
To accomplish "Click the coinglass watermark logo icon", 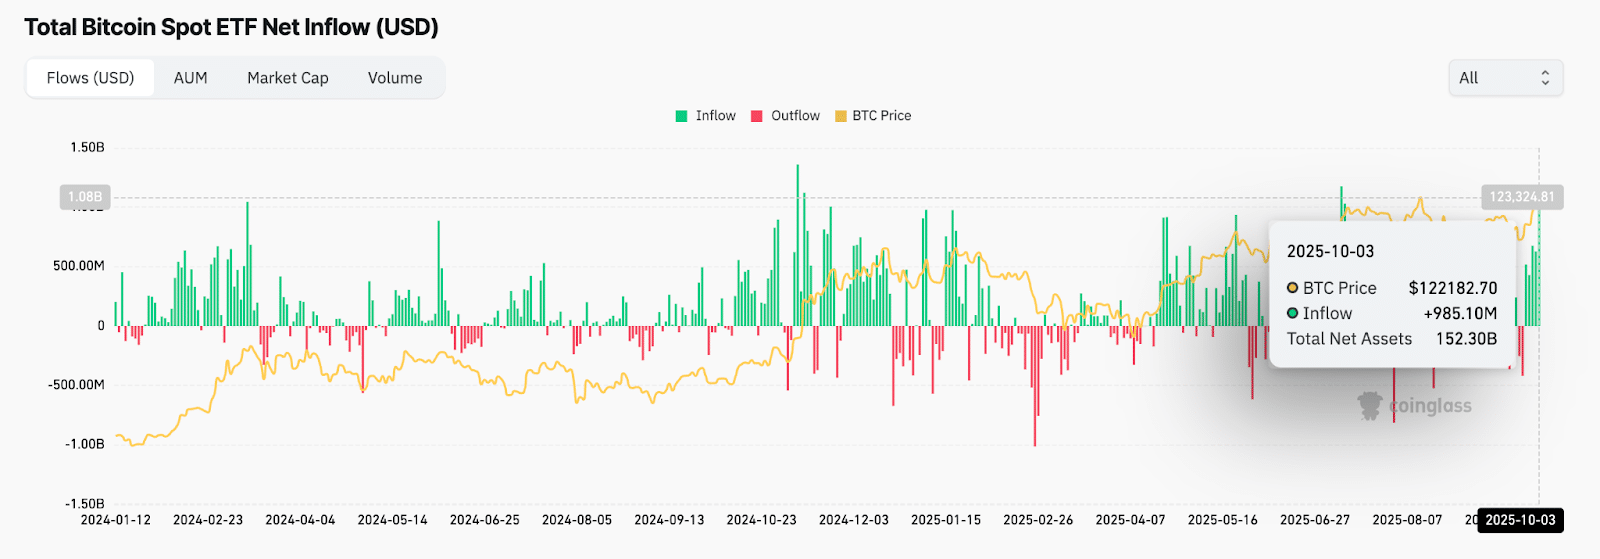I will point(1369,406).
